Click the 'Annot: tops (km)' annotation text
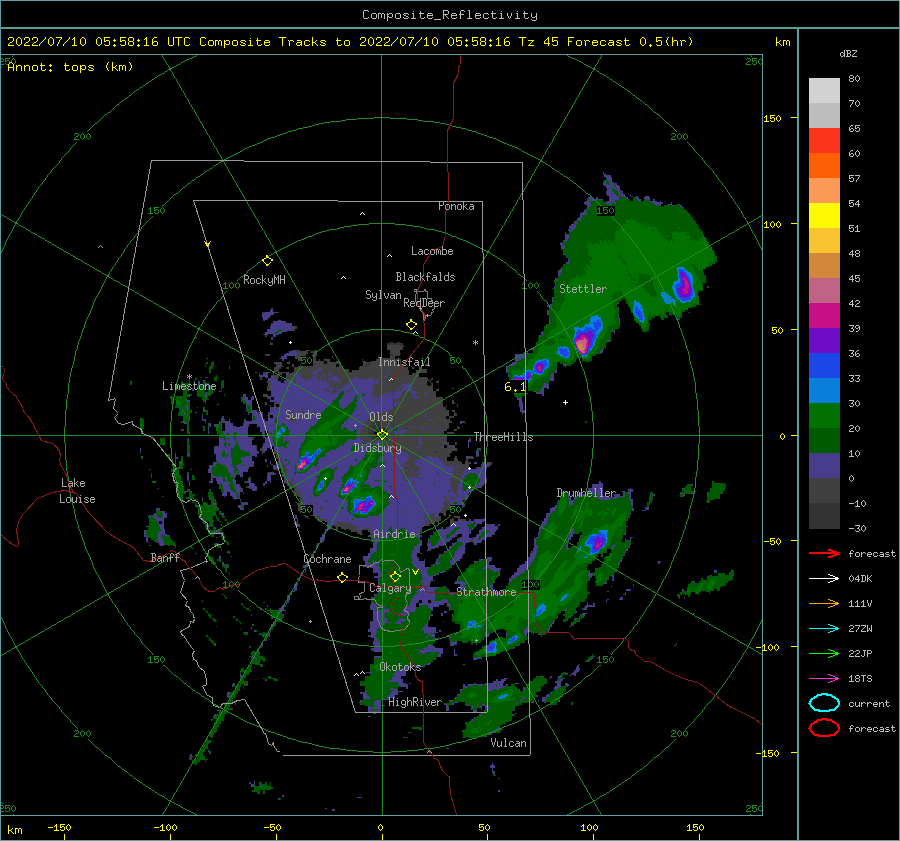The image size is (900, 841). 70,67
